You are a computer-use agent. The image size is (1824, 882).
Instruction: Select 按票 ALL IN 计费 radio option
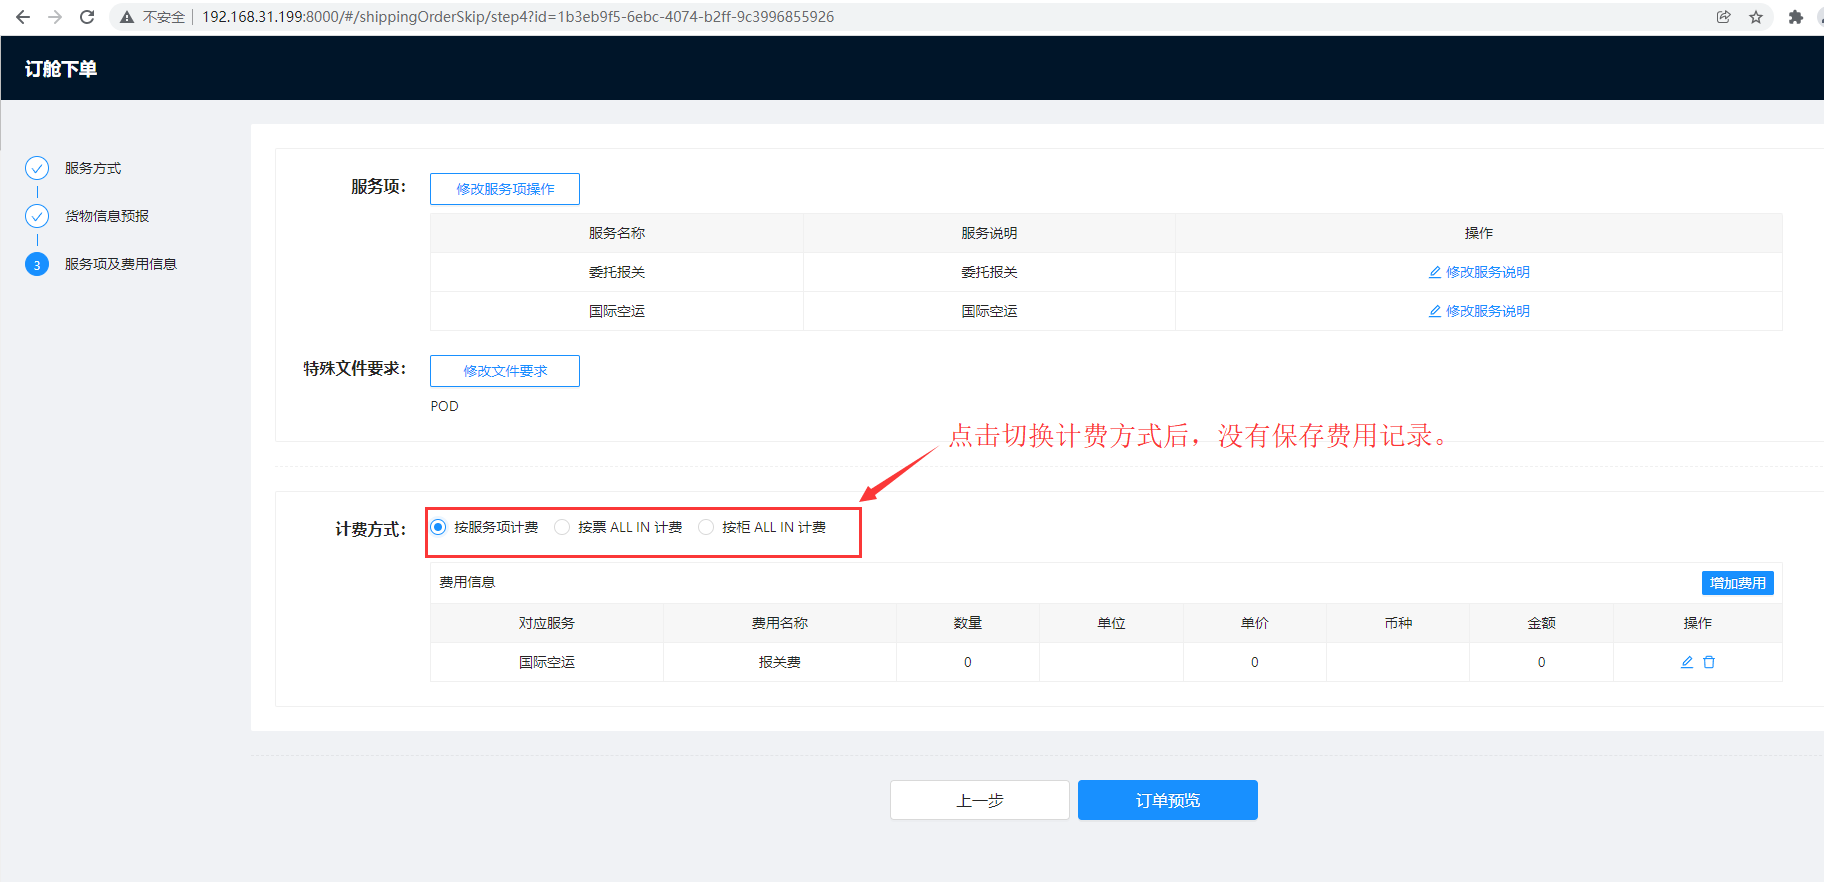tap(562, 527)
